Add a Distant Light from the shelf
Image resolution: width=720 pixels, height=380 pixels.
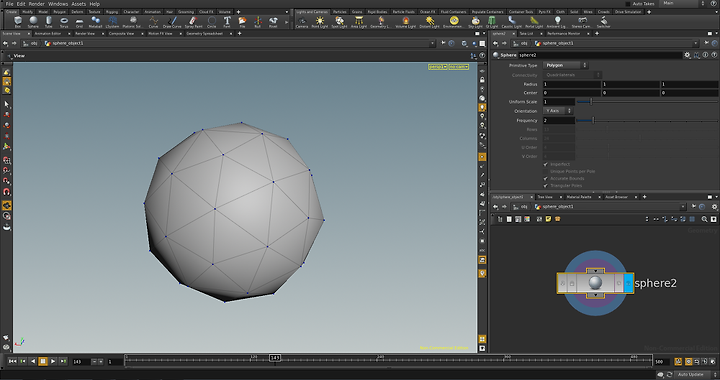pos(429,22)
